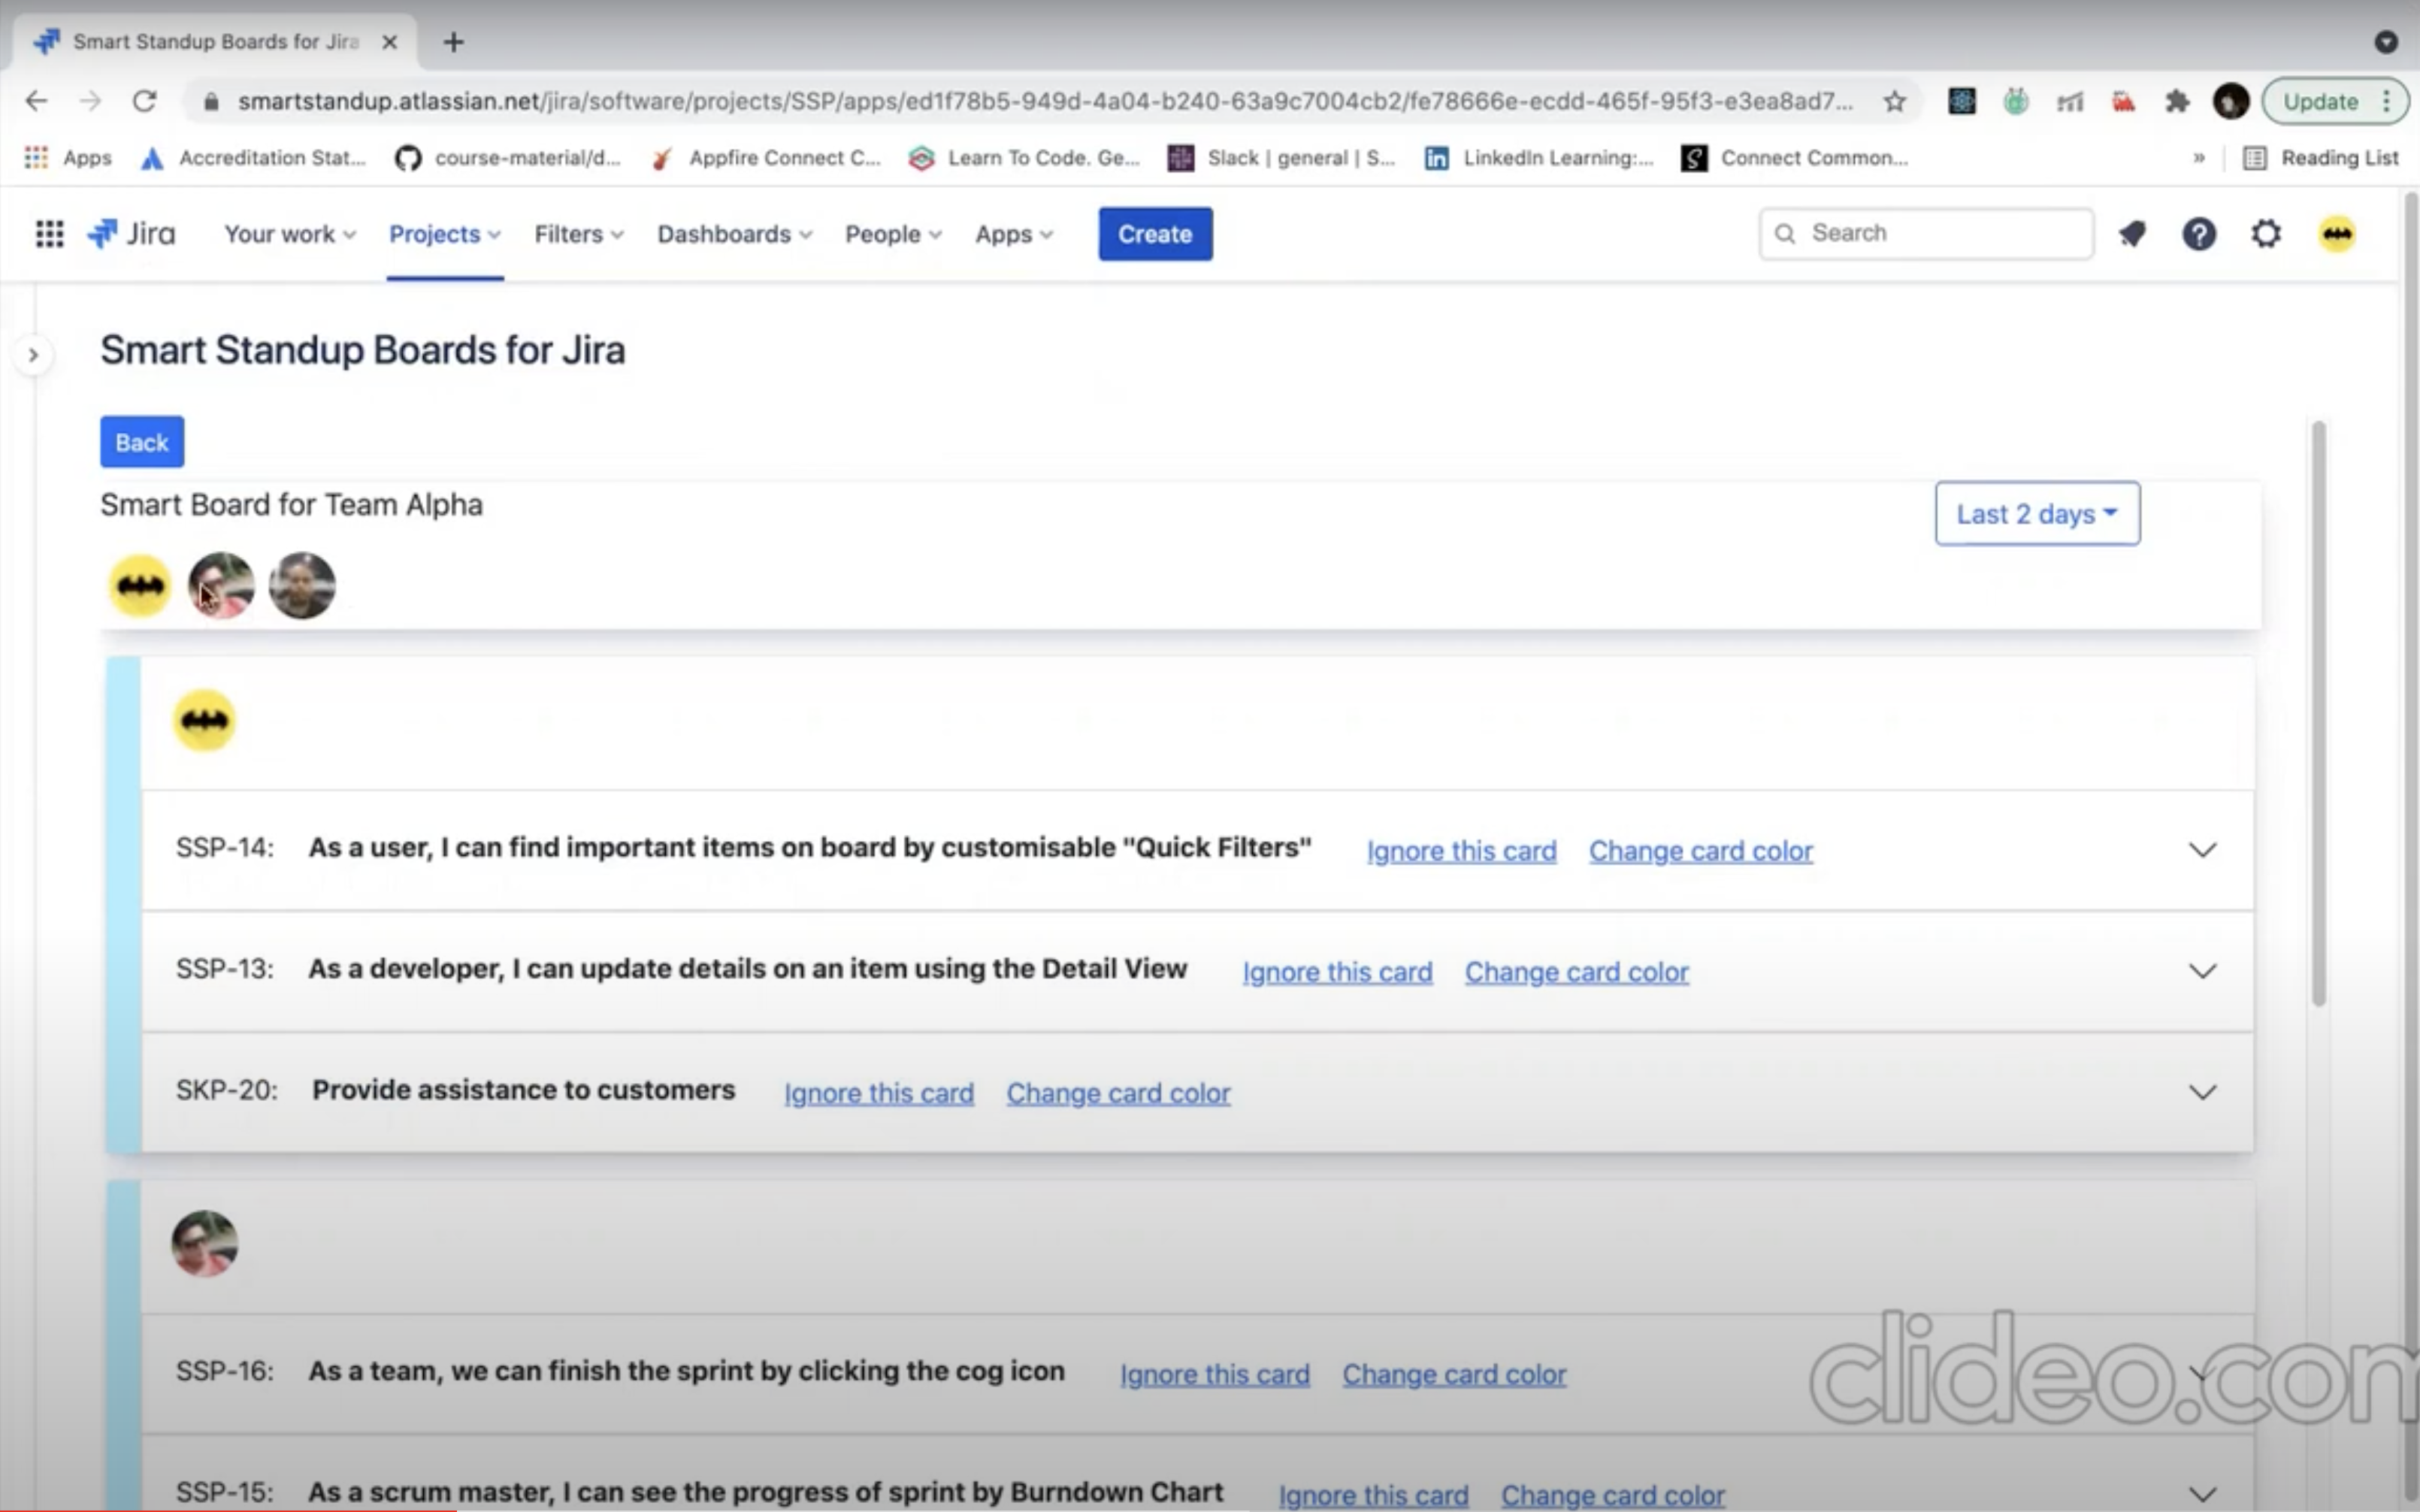The image size is (2420, 1512).
Task: Expand the SSP-14 card chevron
Action: tap(2202, 850)
